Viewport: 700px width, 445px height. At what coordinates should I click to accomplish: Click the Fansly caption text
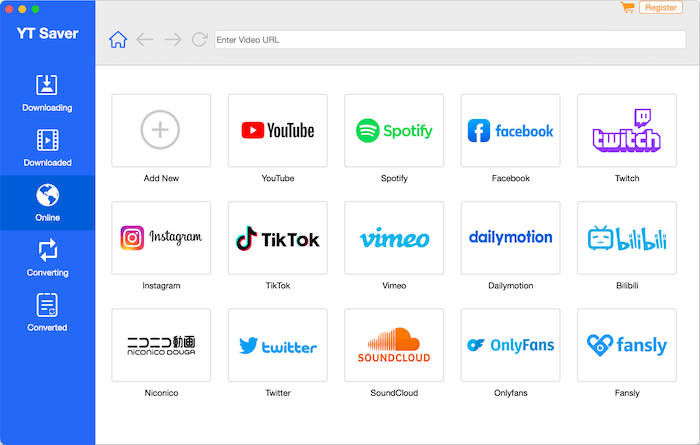[x=627, y=393]
